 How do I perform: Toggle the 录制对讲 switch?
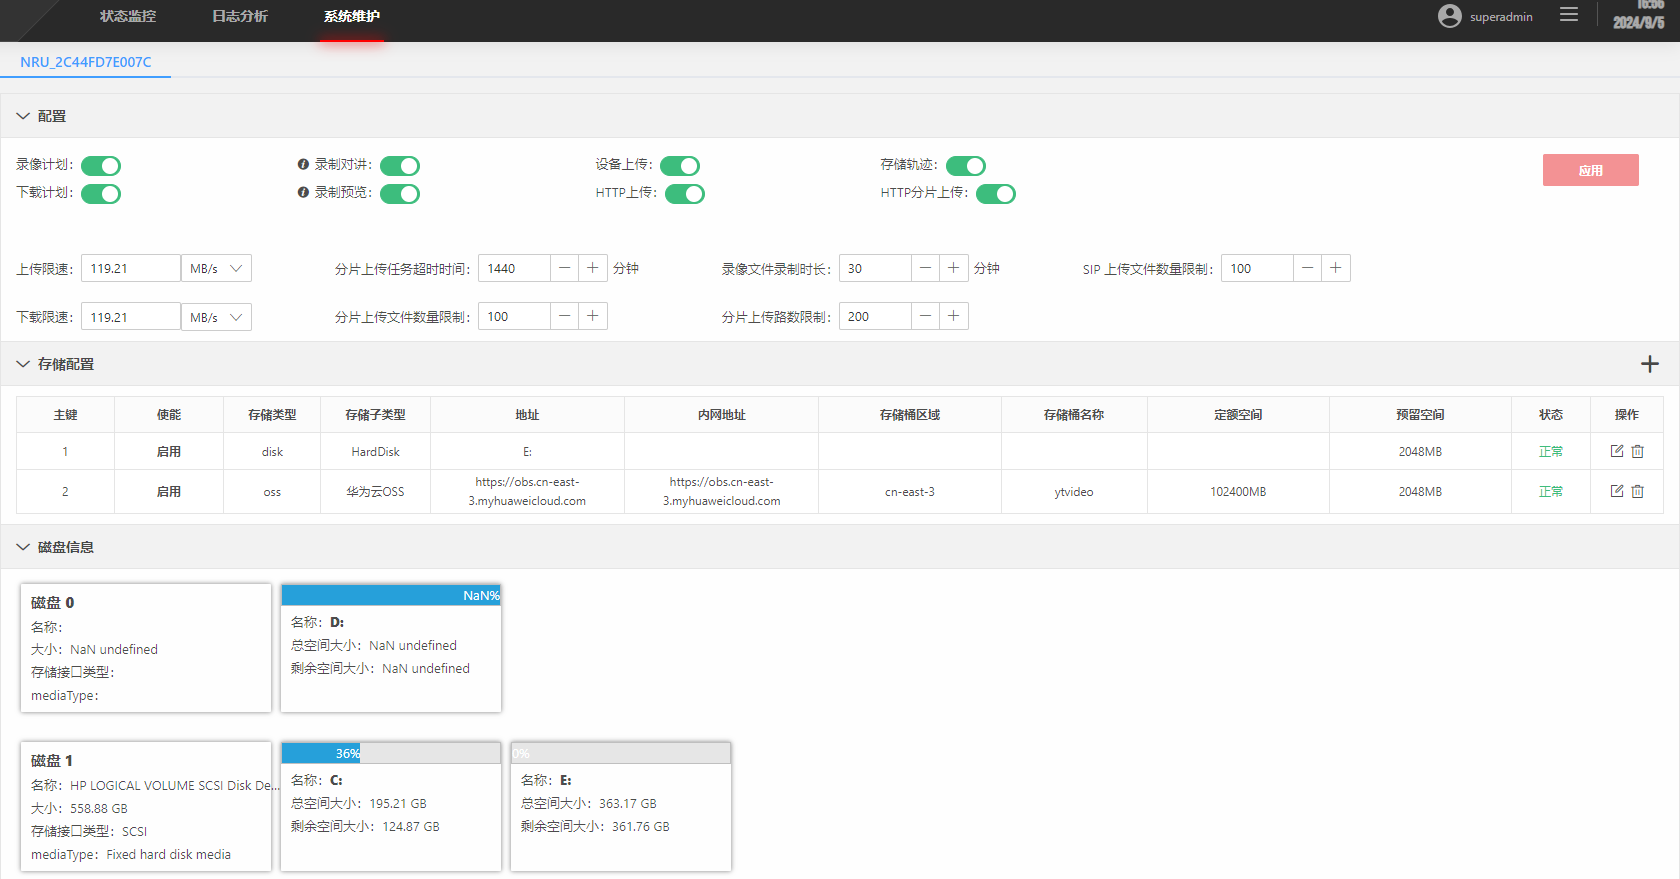click(400, 166)
